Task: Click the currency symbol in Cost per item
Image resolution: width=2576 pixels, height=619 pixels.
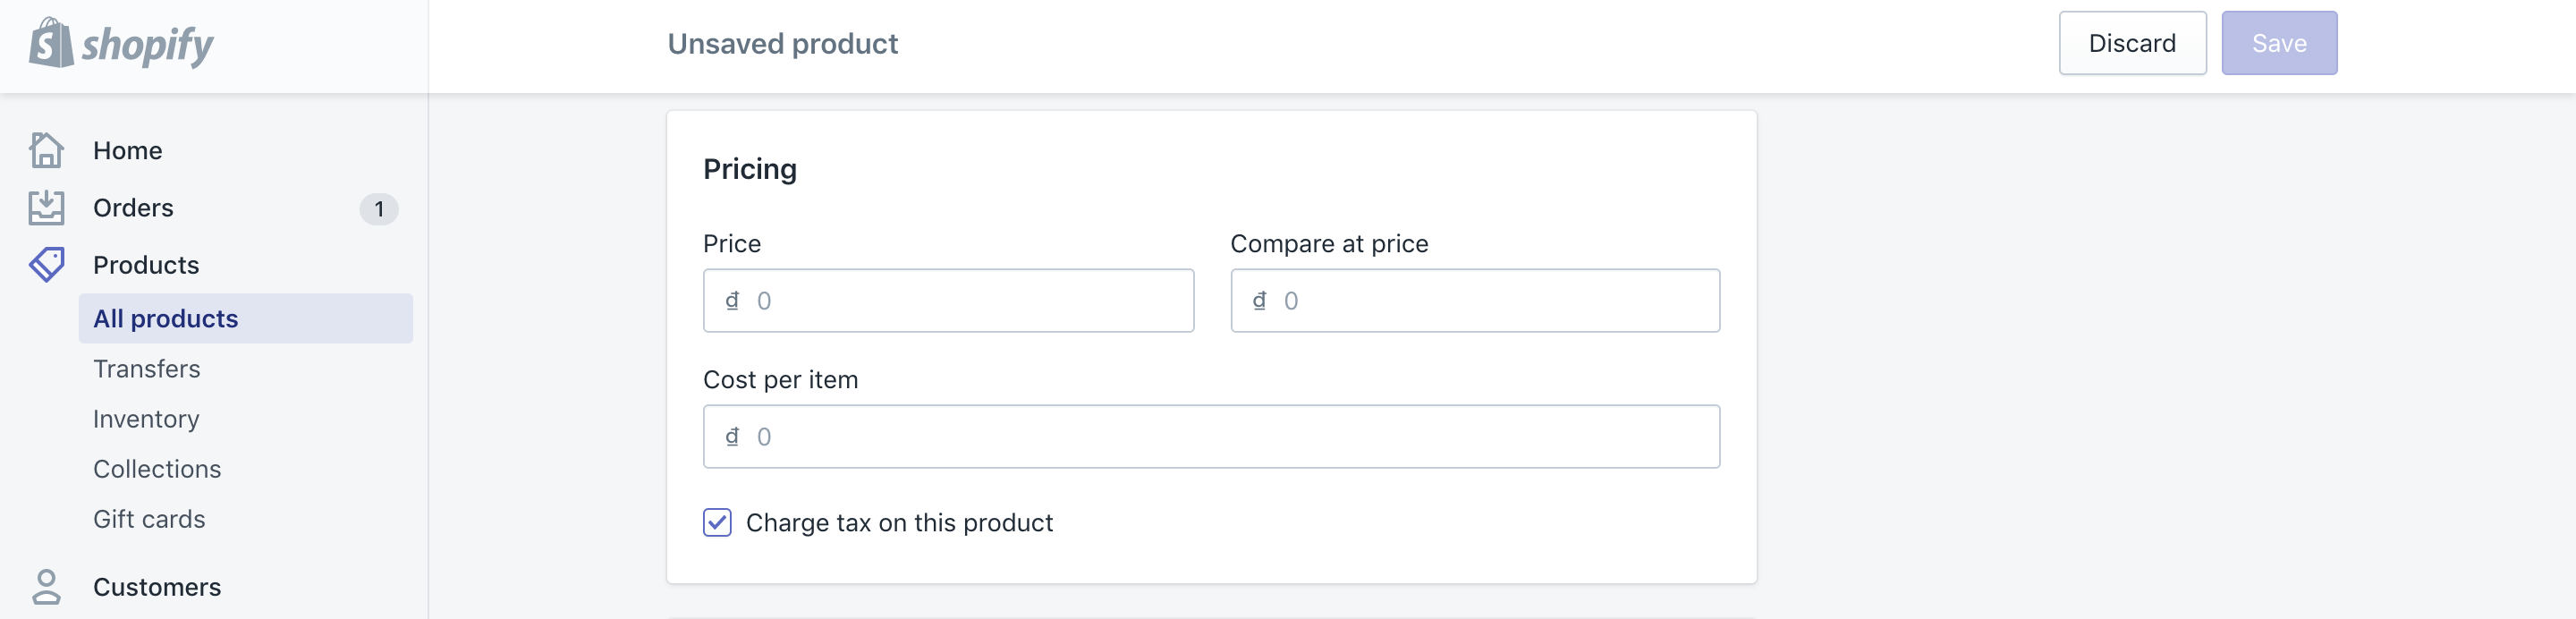Action: click(732, 436)
